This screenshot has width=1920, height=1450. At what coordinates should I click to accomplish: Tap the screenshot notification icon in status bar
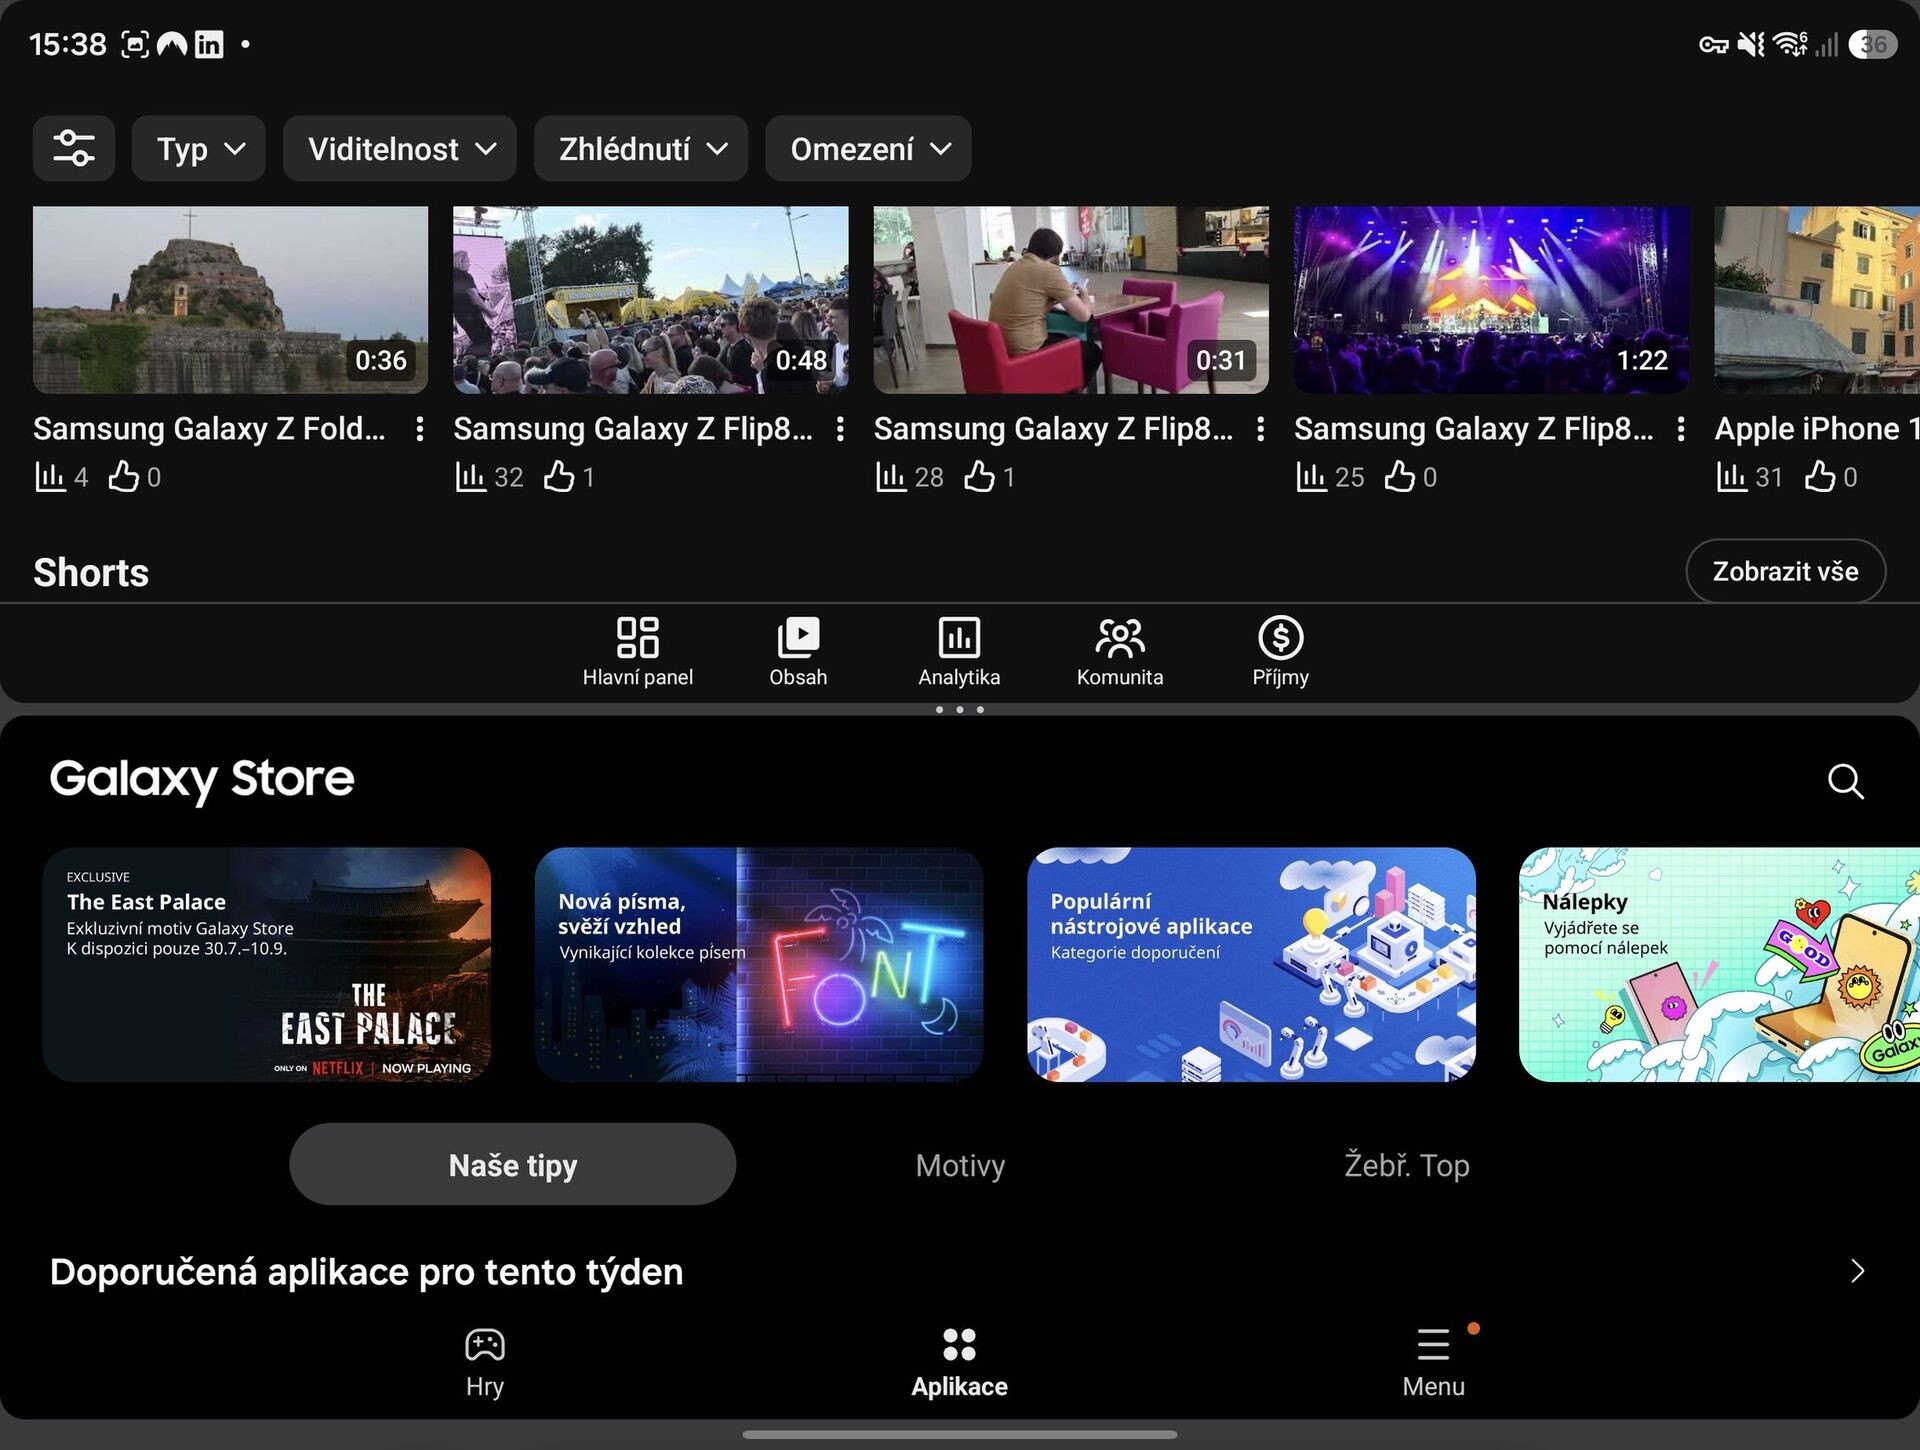135,44
